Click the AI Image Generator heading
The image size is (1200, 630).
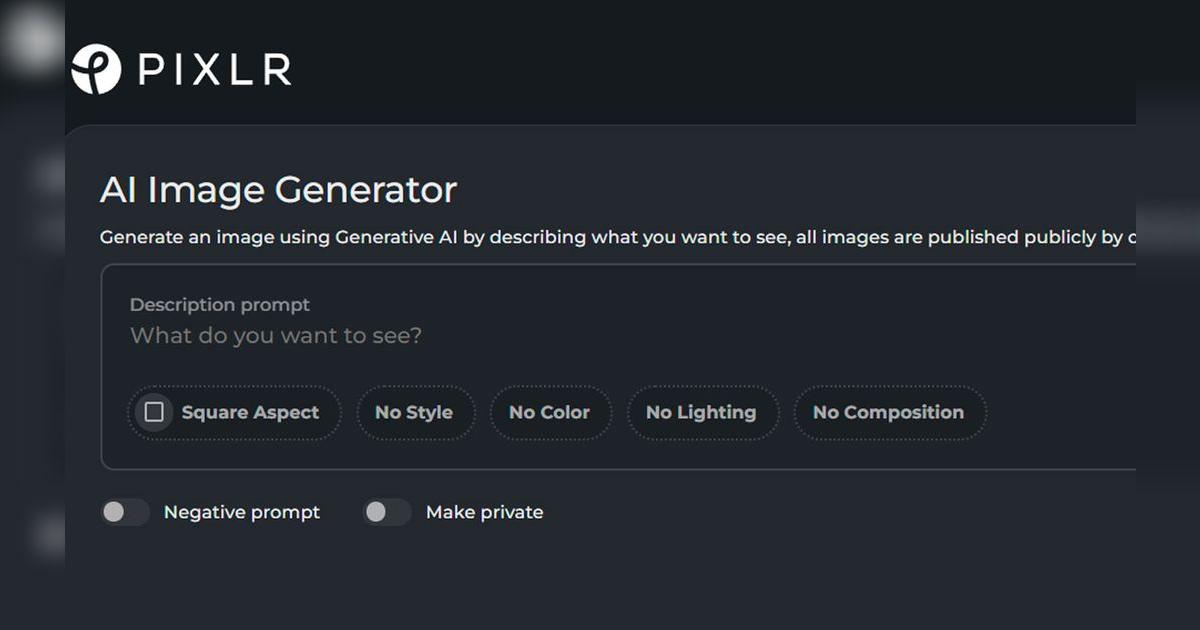278,190
